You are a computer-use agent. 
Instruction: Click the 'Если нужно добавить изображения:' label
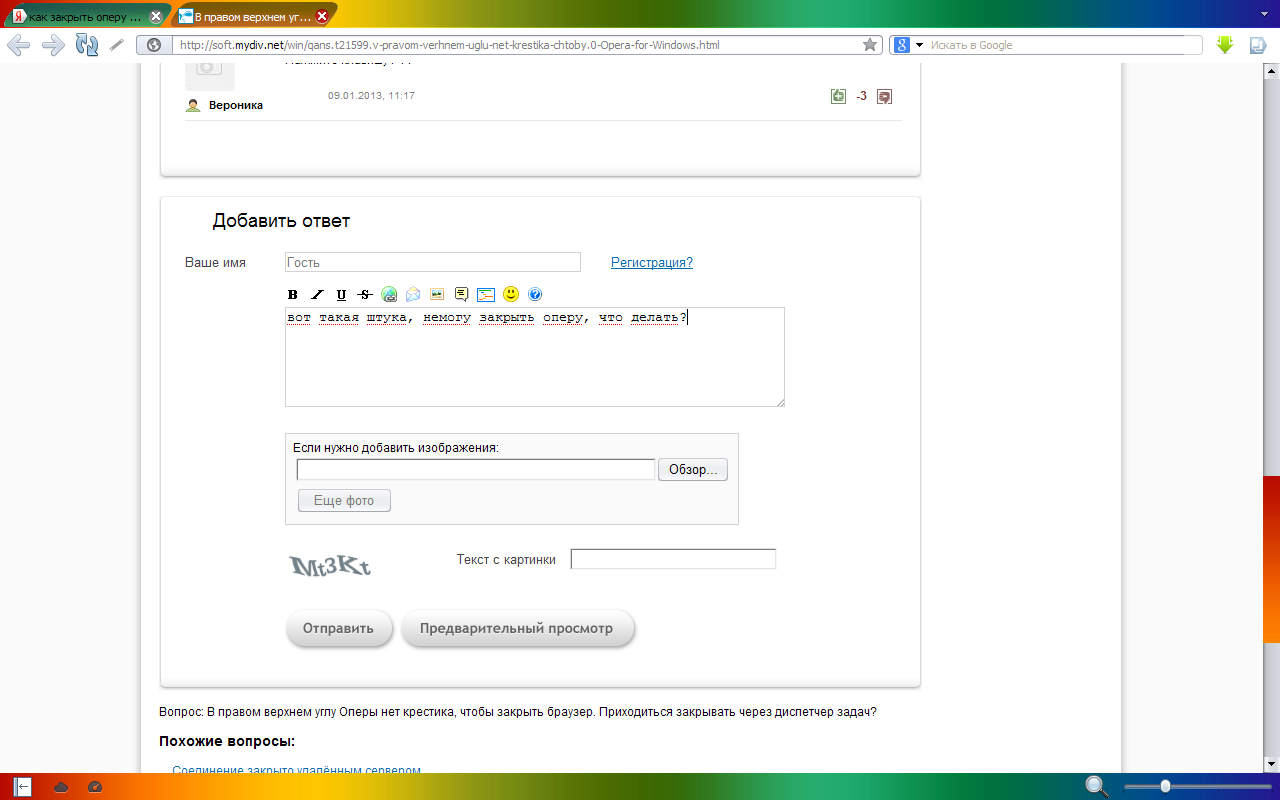tap(395, 448)
